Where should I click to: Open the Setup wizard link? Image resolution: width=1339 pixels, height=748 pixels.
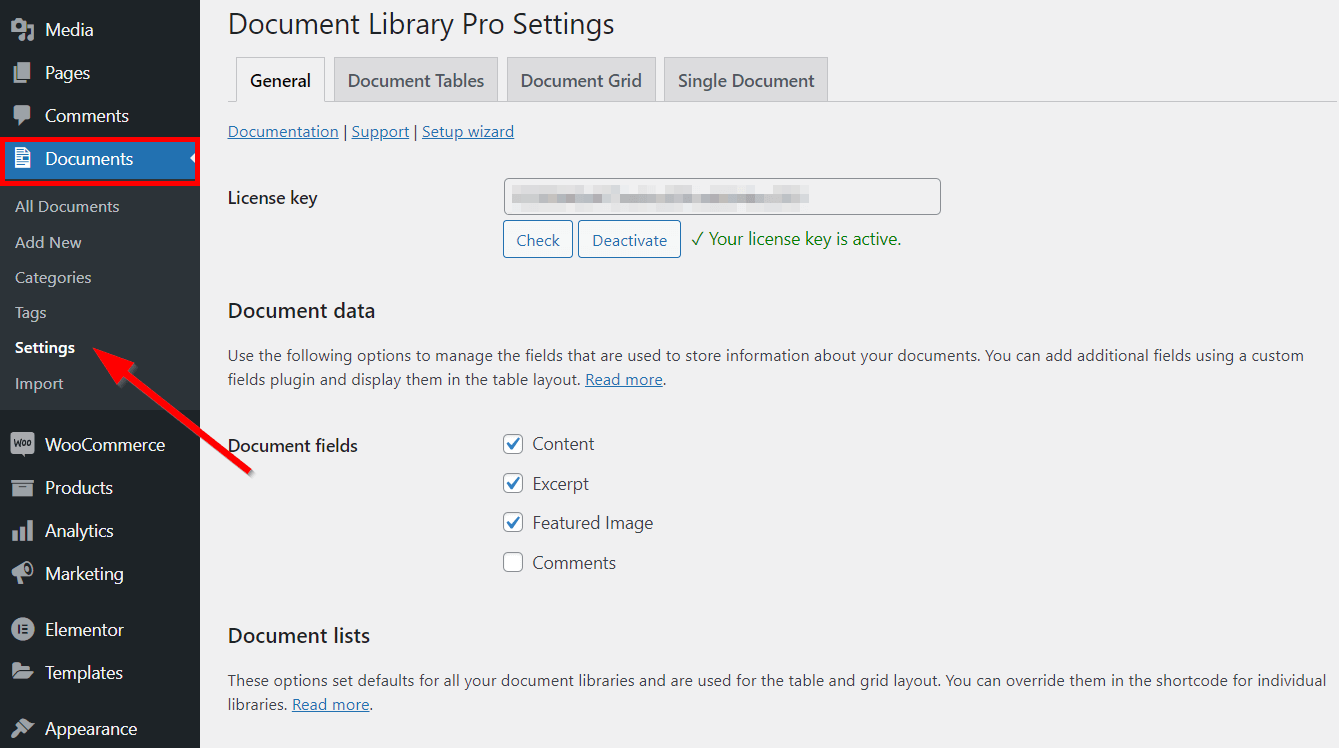tap(467, 131)
